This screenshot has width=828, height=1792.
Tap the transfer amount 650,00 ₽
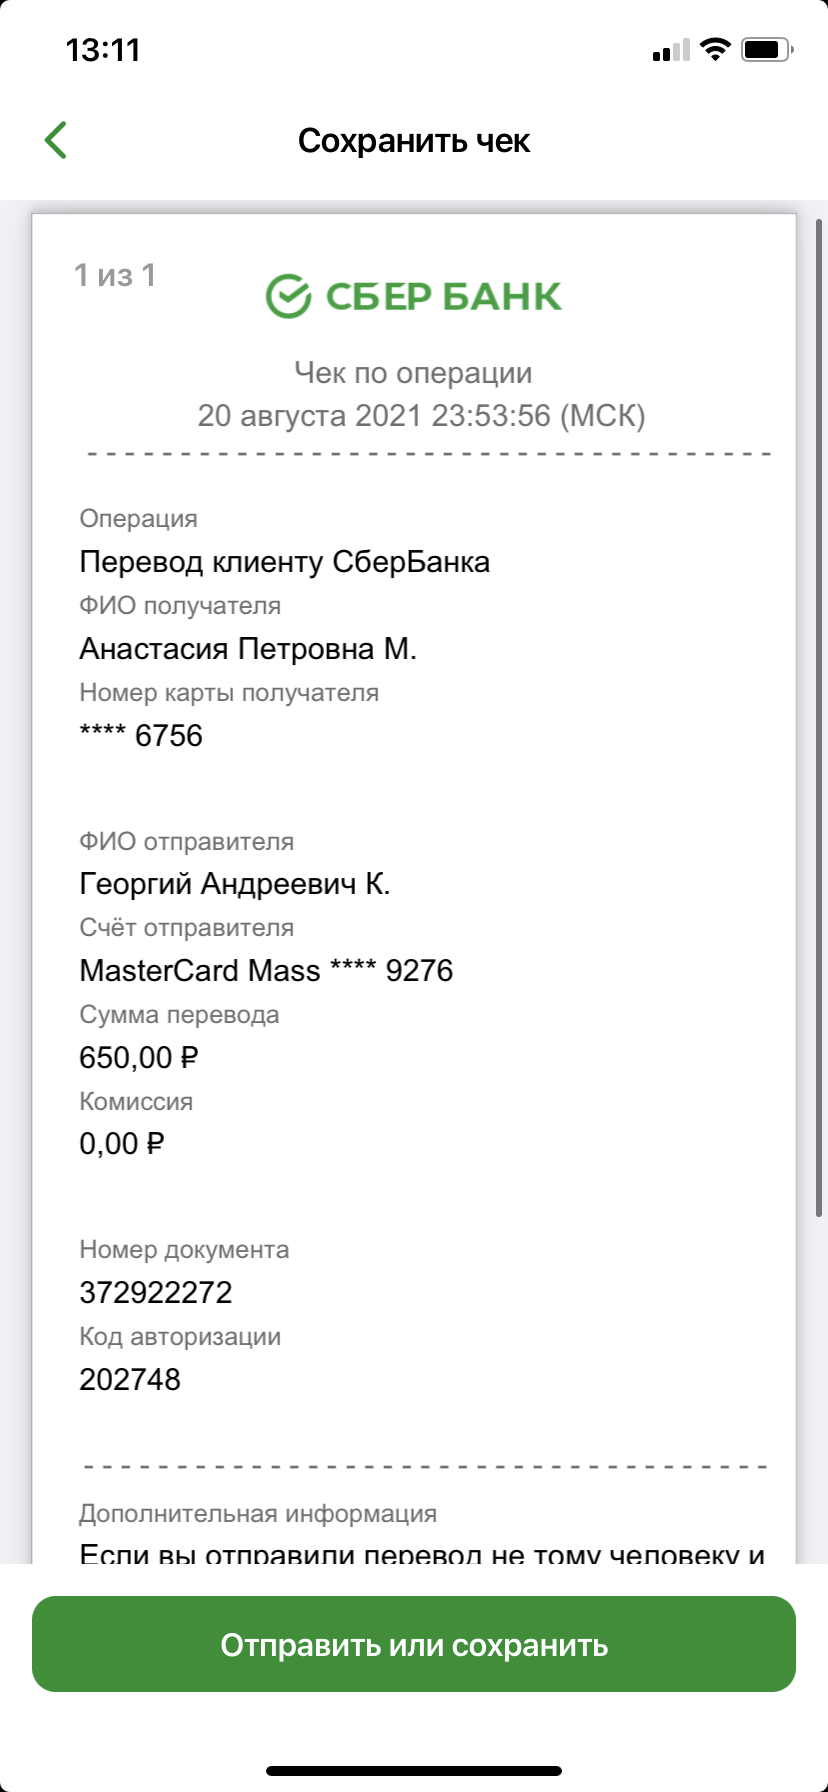click(x=139, y=1058)
